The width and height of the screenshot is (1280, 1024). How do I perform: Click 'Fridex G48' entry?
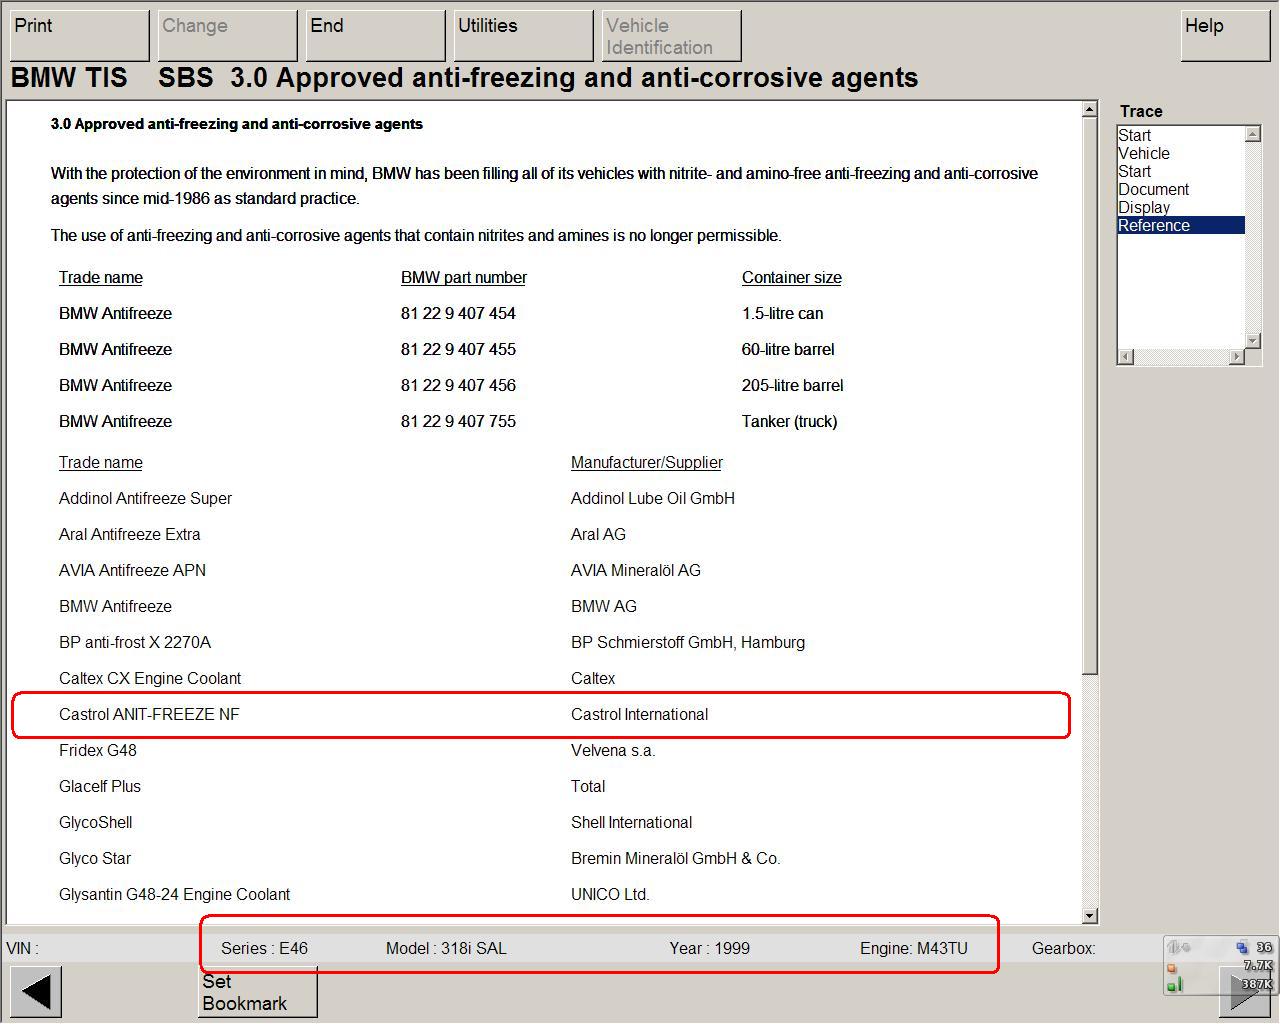98,750
